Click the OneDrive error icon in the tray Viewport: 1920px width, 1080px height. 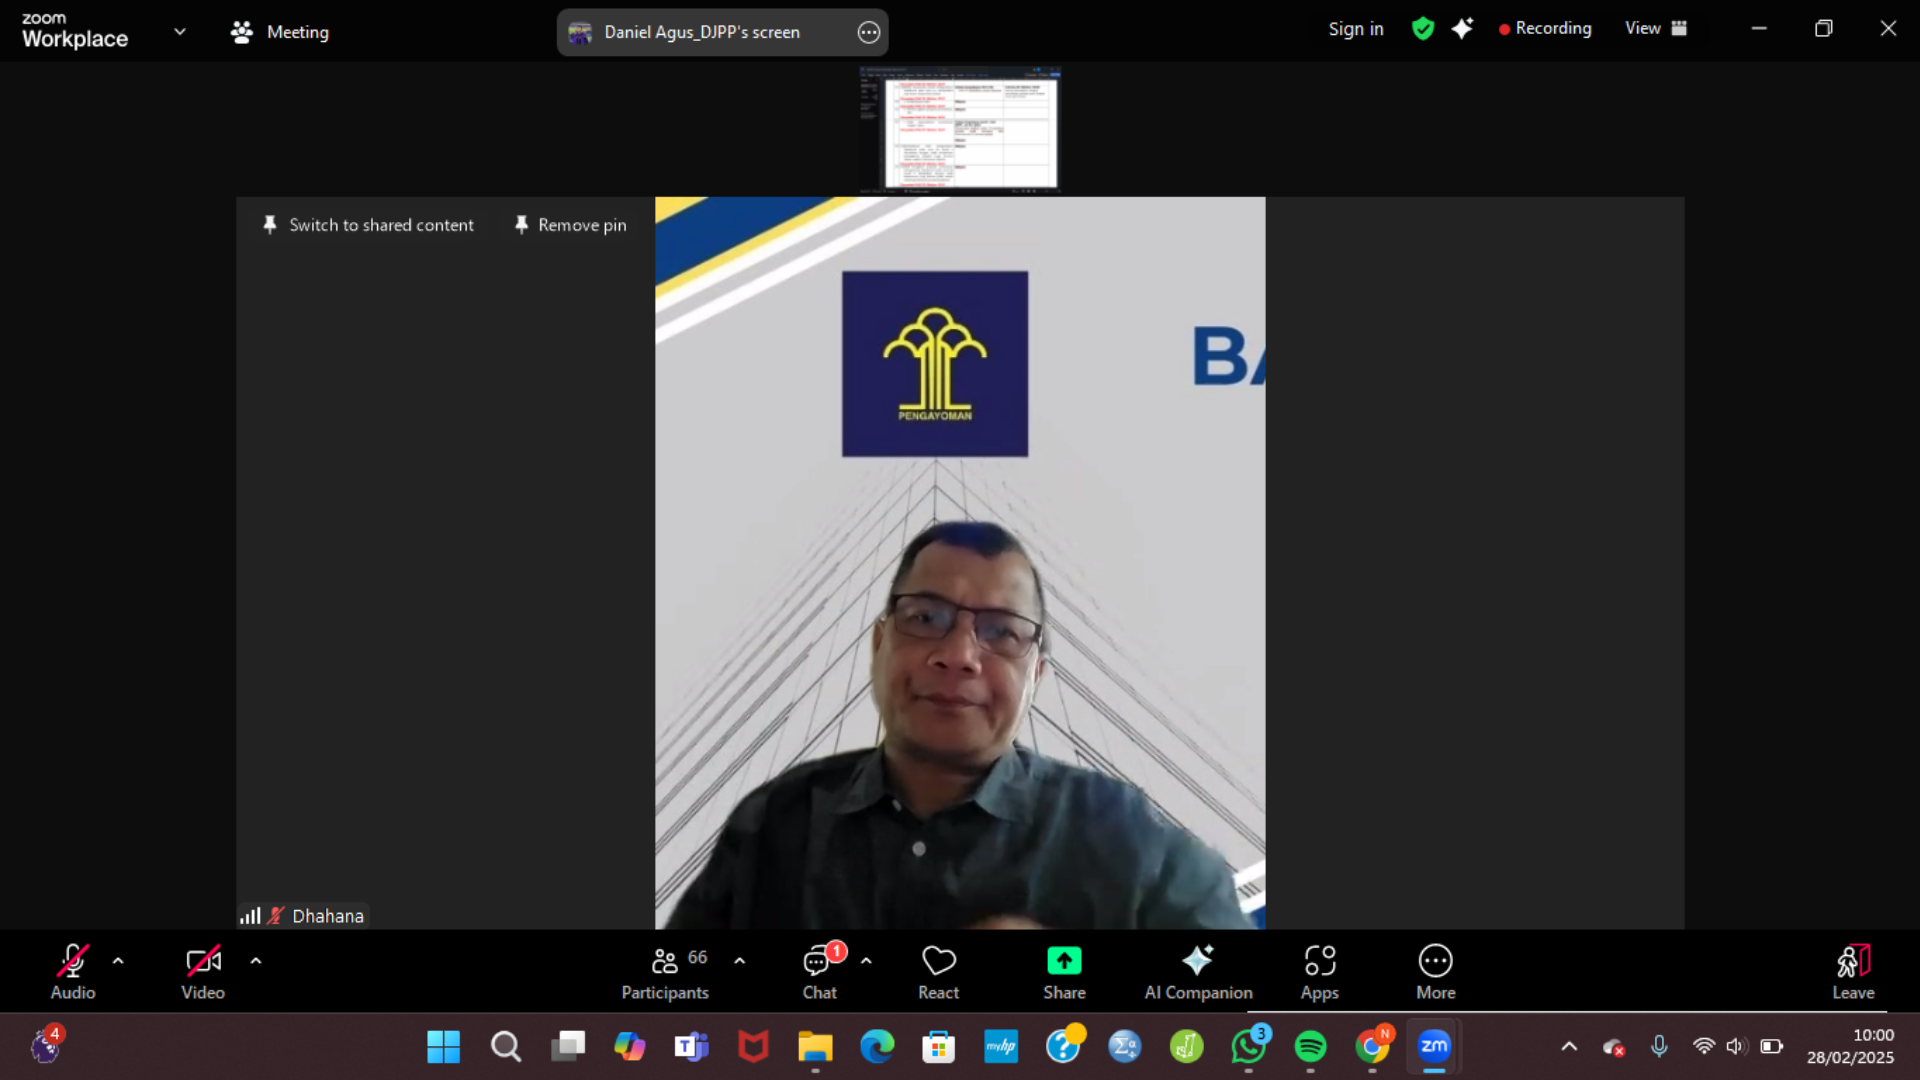pos(1613,1047)
